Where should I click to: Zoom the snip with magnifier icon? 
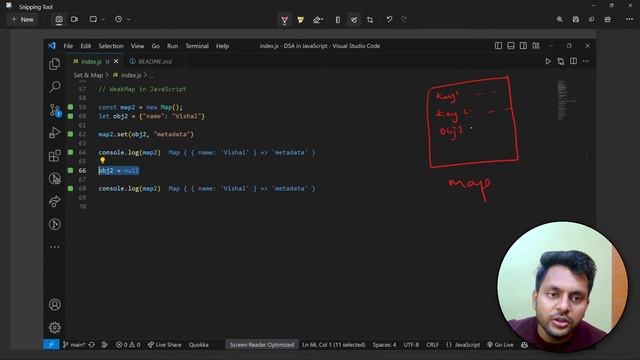pyautogui.click(x=560, y=19)
